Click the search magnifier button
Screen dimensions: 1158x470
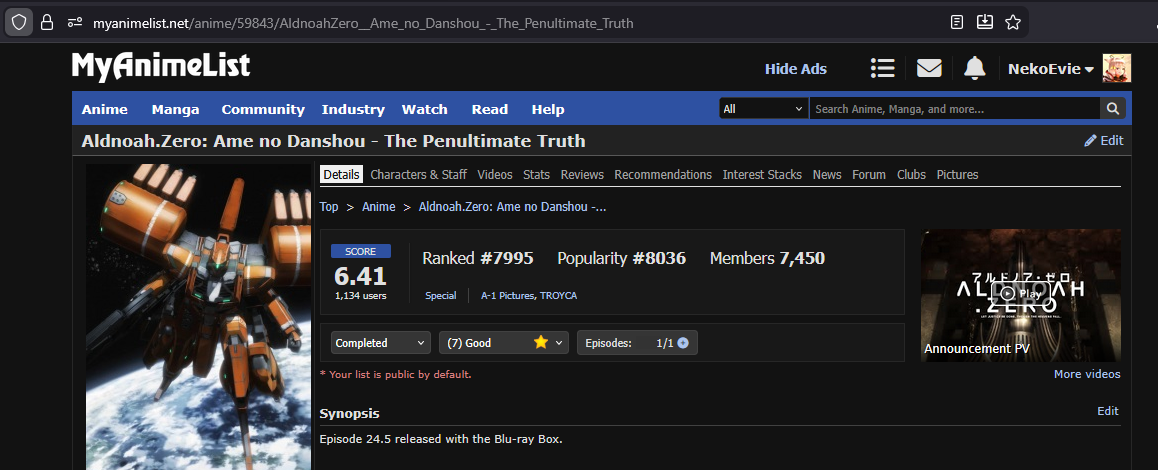click(x=1112, y=109)
